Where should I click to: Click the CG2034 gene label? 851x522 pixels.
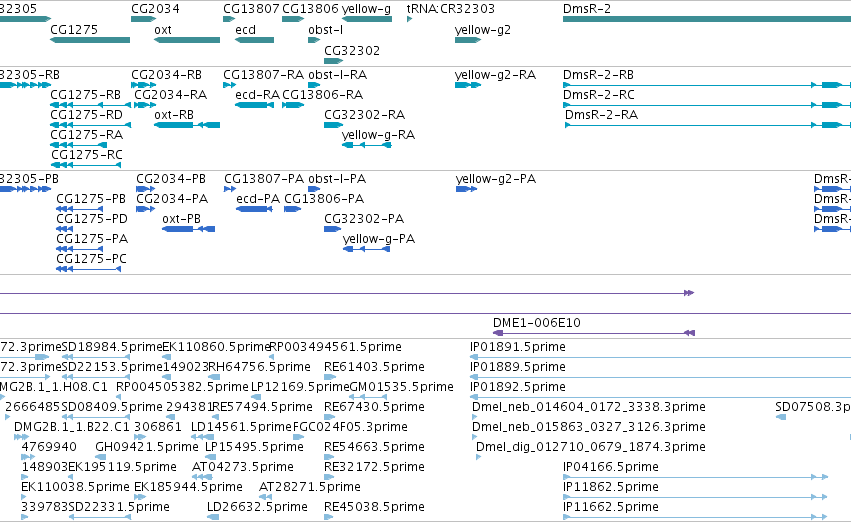click(x=155, y=9)
